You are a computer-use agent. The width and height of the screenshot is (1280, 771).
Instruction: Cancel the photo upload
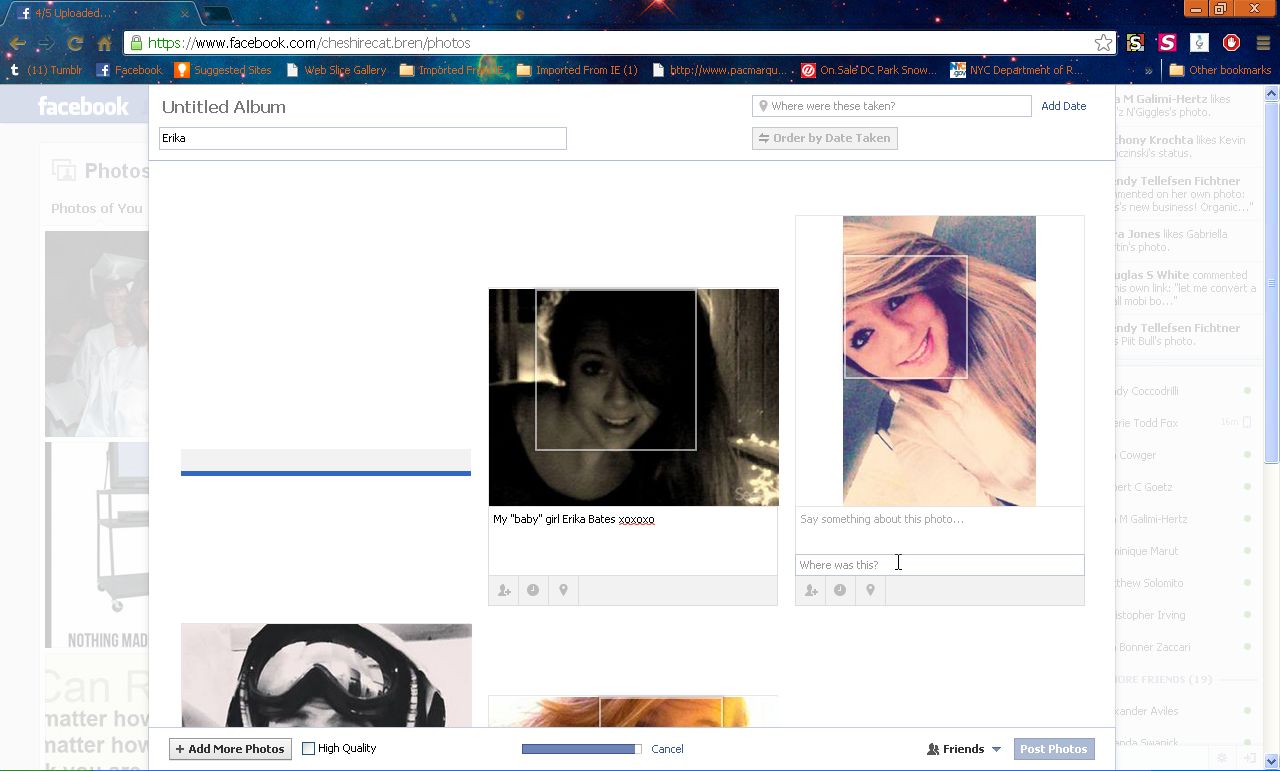pyautogui.click(x=667, y=749)
